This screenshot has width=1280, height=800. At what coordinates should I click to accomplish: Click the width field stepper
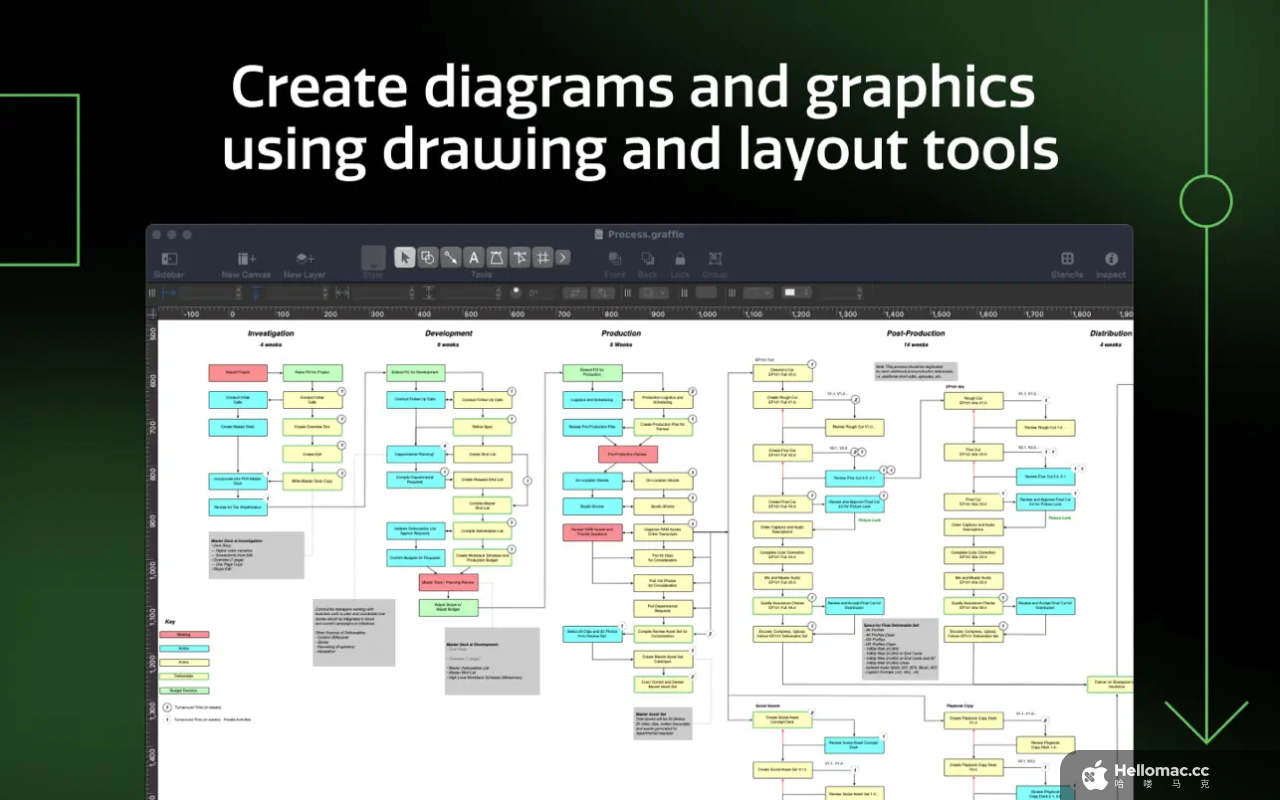[411, 293]
